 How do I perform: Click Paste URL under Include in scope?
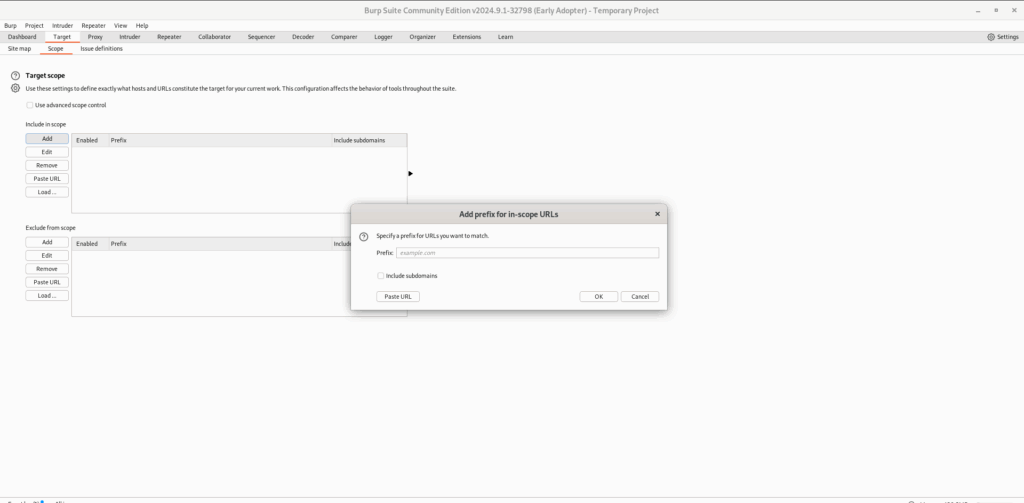tap(47, 179)
